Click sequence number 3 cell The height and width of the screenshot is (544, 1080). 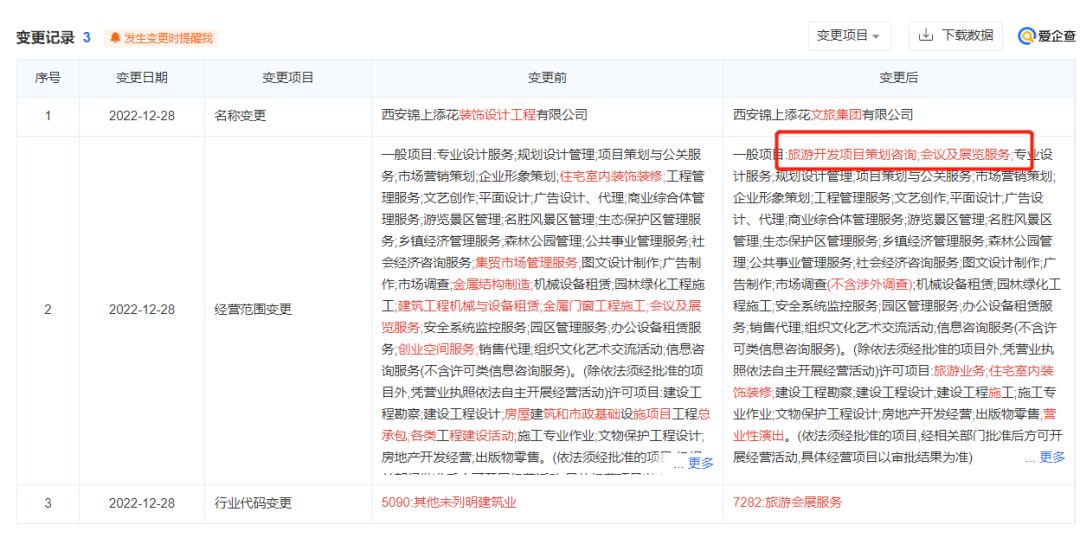(48, 504)
